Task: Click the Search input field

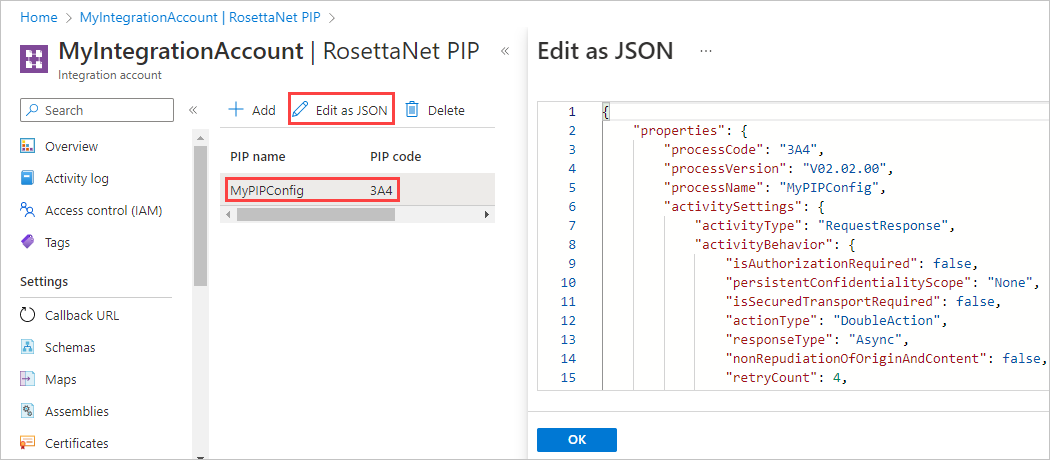Action: coord(97,110)
